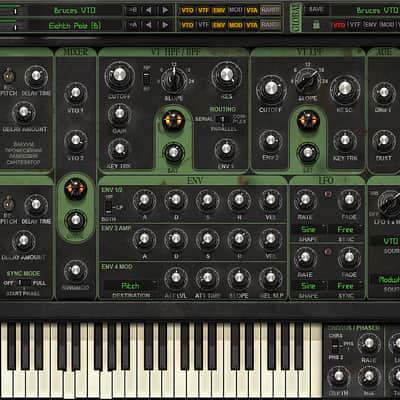The height and width of the screenshot is (400, 400).
Task: Click the HPF slope rotary selector
Action: pos(173,80)
